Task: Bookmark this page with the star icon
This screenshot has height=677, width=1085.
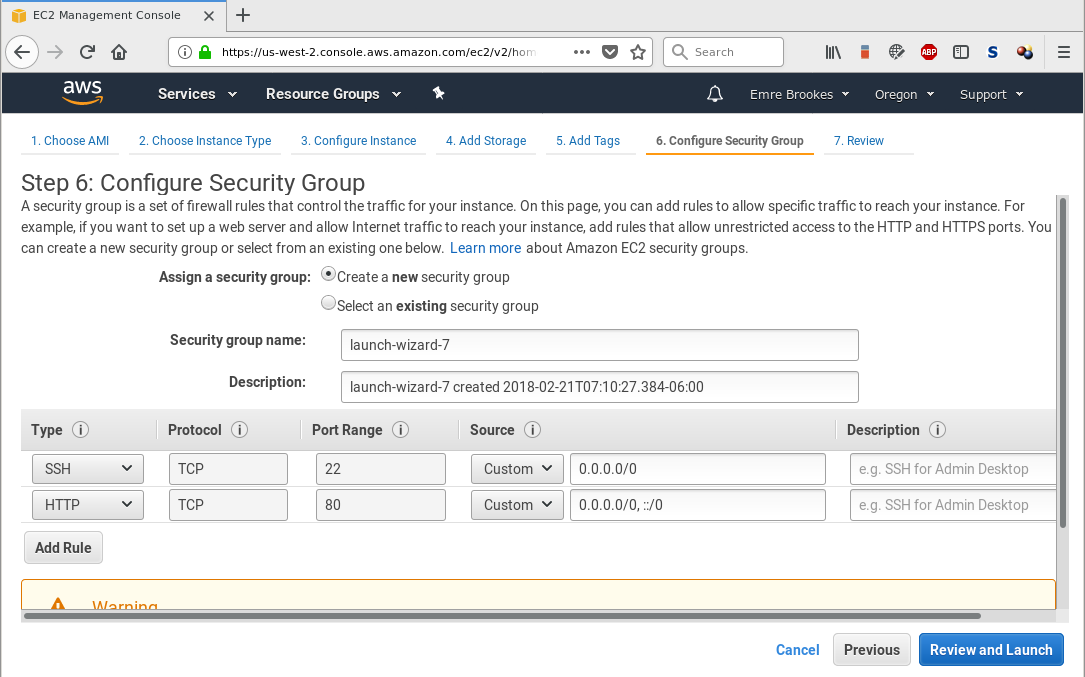Action: (638, 52)
